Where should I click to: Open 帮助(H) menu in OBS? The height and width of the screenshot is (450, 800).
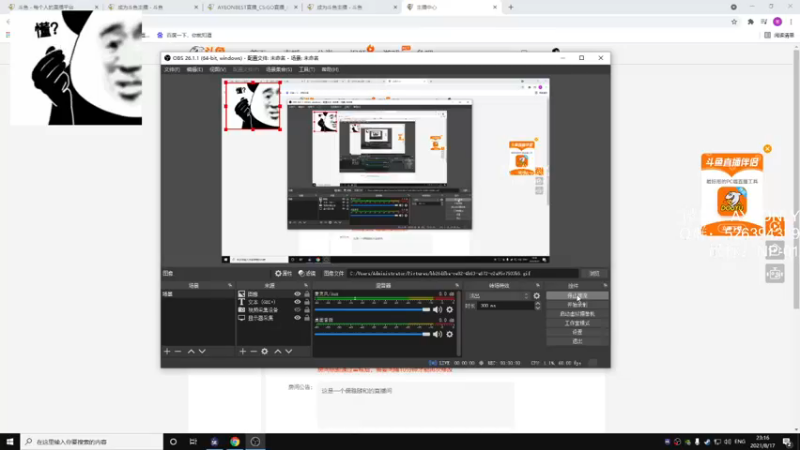point(330,69)
